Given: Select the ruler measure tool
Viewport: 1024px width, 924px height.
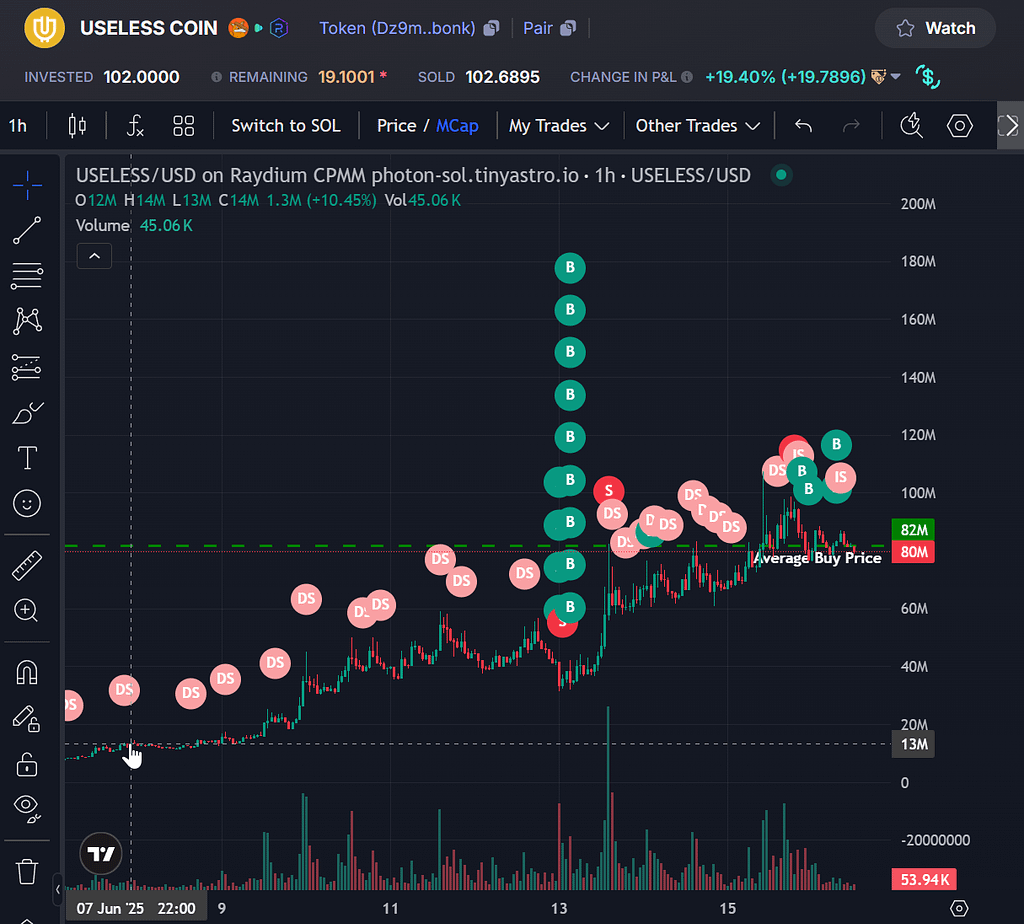Looking at the screenshot, I should [27, 567].
